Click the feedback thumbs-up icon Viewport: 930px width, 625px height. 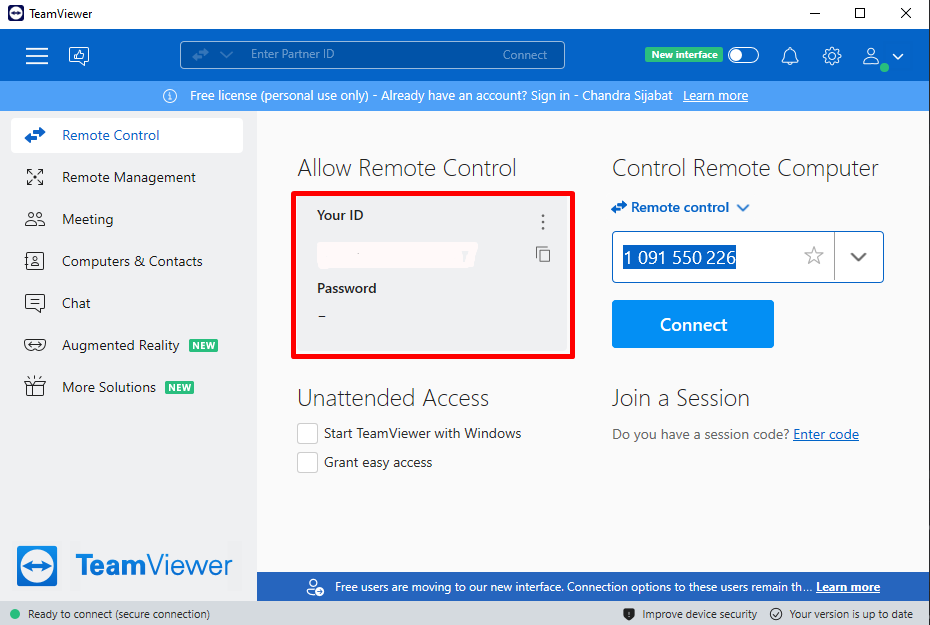(79, 56)
